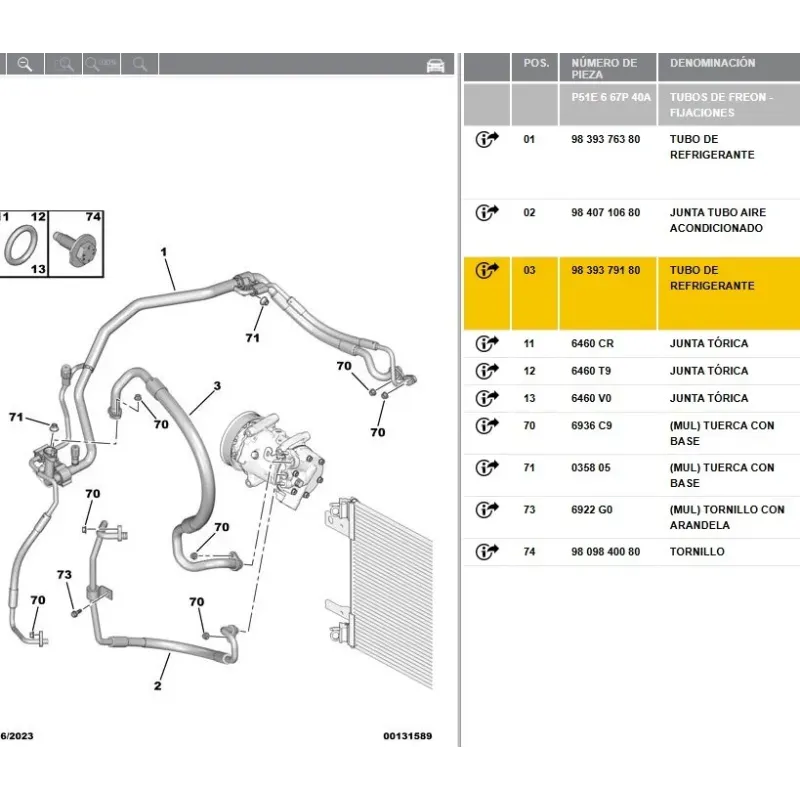The width and height of the screenshot is (800, 800).
Task: Click the car vehicle icon in toolbar
Action: (x=435, y=65)
